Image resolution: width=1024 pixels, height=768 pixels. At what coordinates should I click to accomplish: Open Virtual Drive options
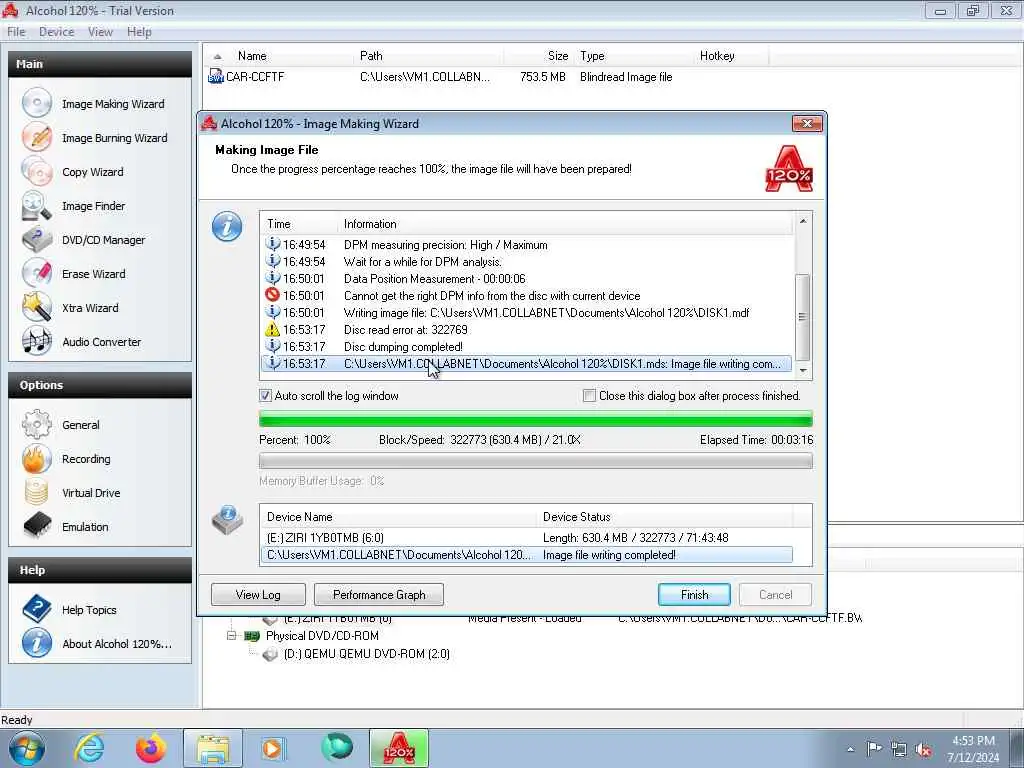tap(91, 493)
